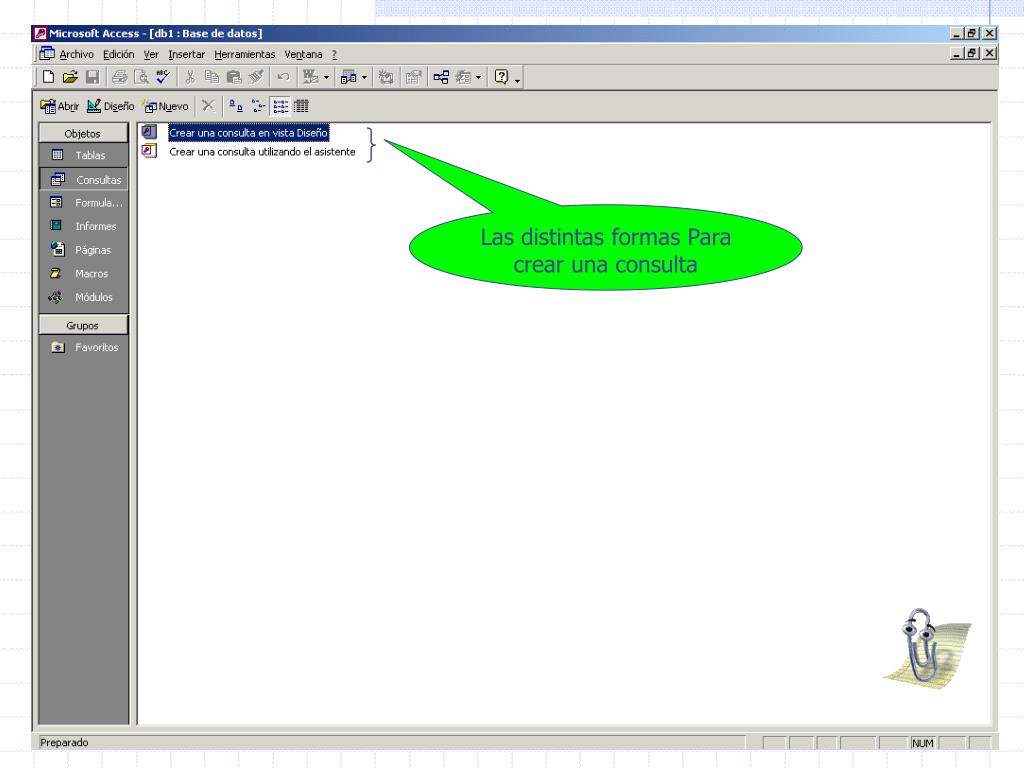The image size is (1024, 768).
Task: Open the Archivo menu
Action: point(76,54)
